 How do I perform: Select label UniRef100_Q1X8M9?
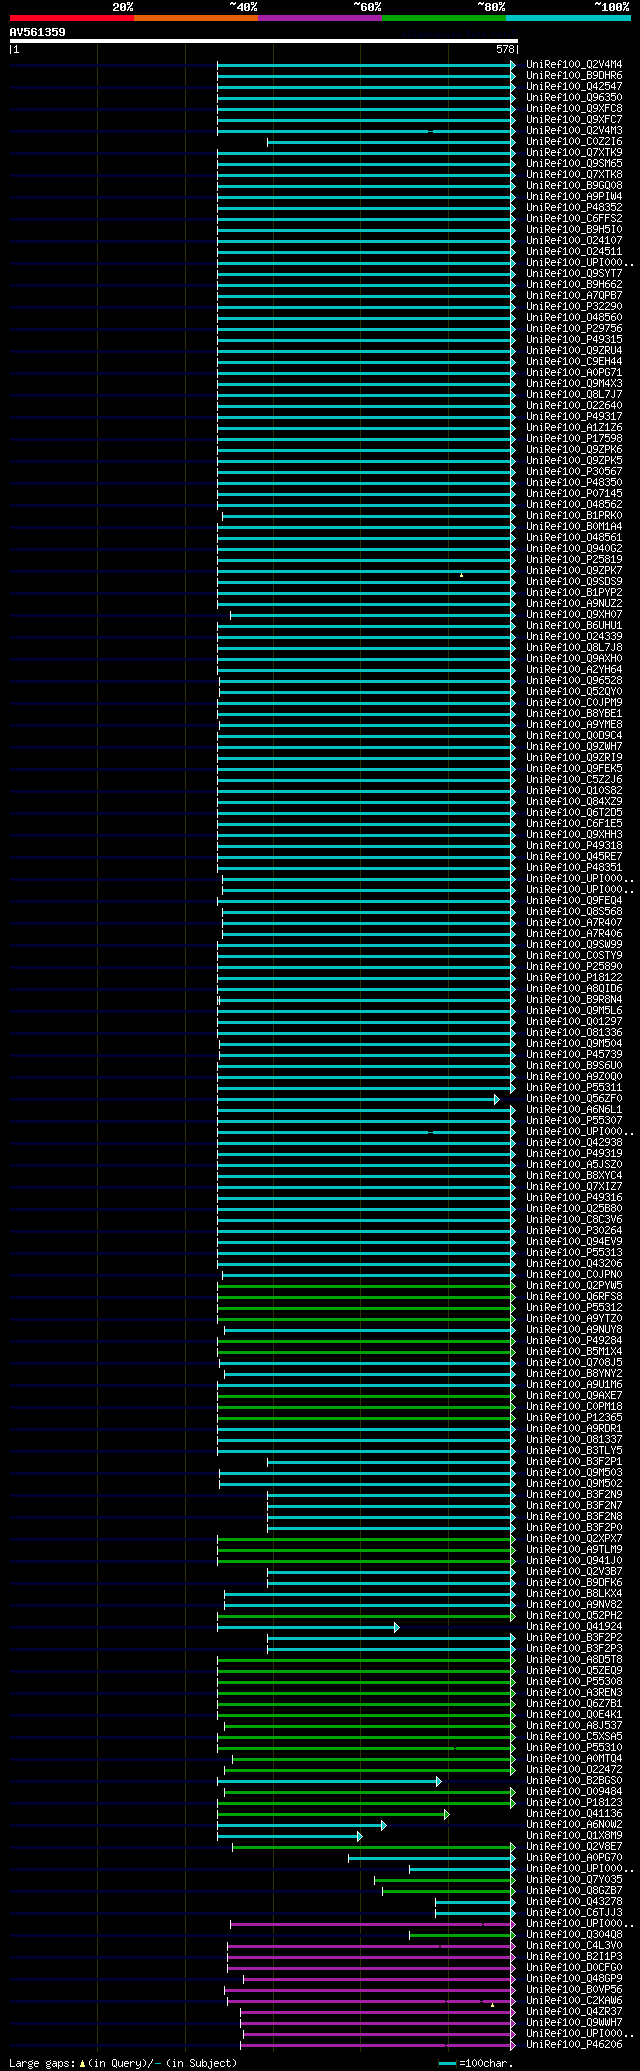coord(574,1836)
